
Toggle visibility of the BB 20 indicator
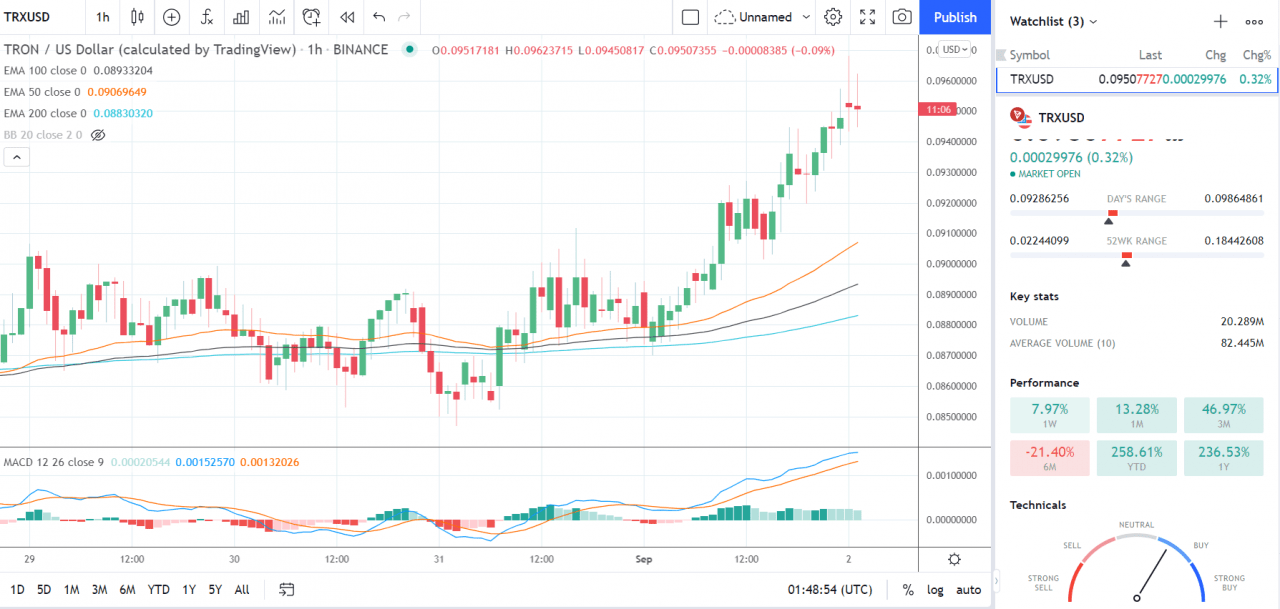click(96, 134)
